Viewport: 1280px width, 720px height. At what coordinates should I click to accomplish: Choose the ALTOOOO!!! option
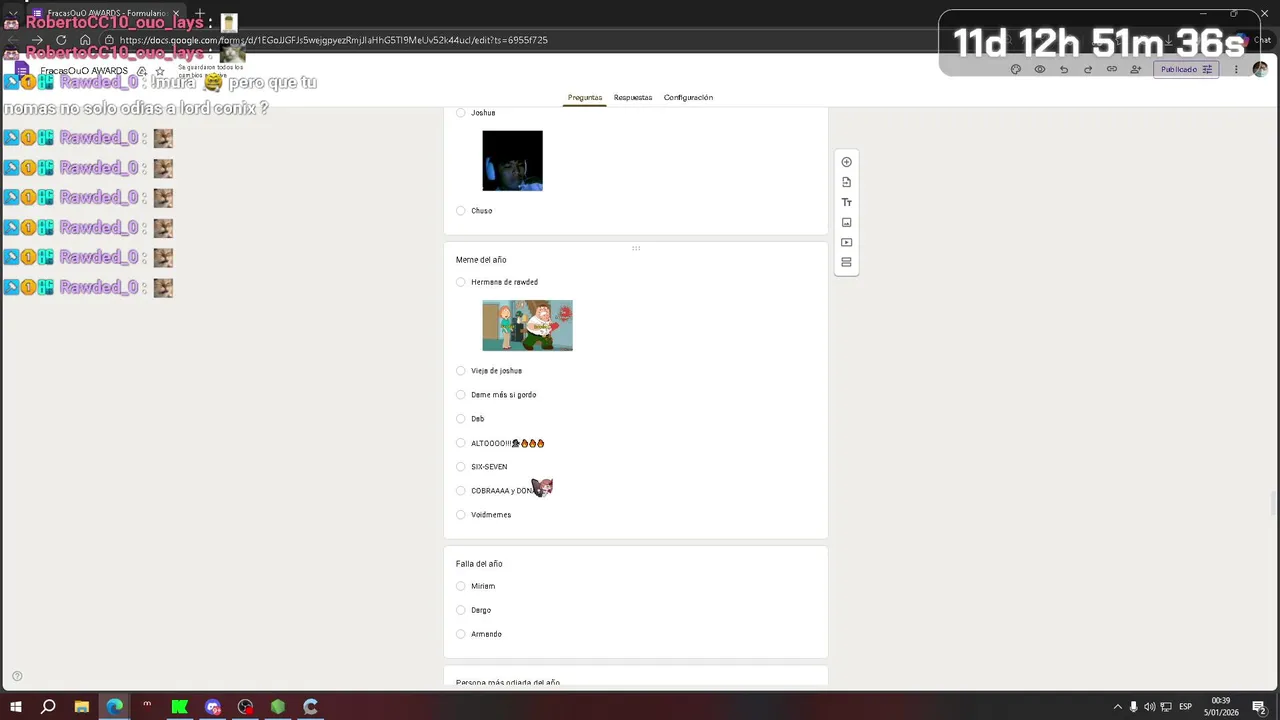tap(461, 443)
